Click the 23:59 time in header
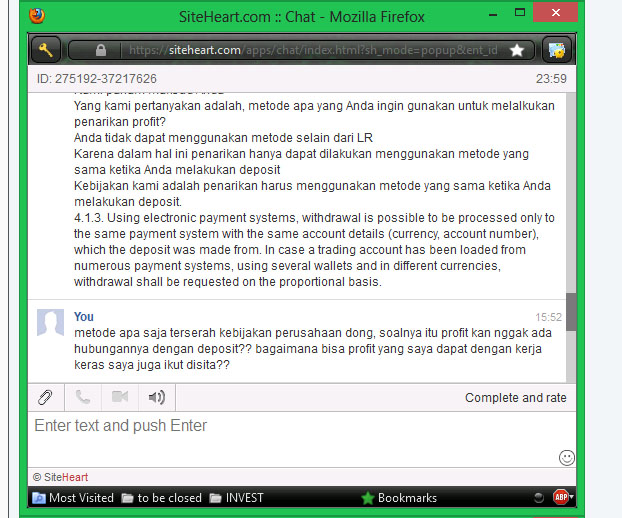This screenshot has height=518, width=622. (551, 79)
